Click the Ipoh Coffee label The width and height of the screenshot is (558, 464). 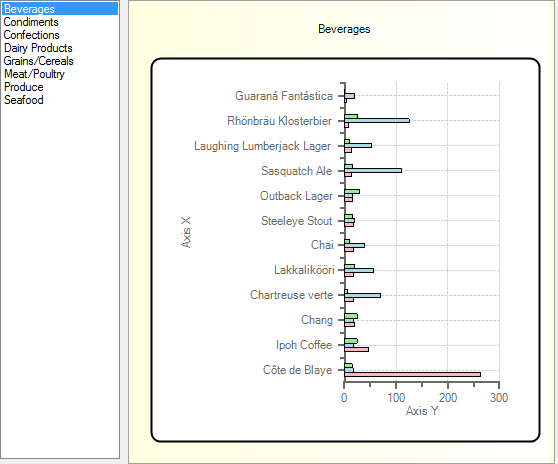coord(304,345)
